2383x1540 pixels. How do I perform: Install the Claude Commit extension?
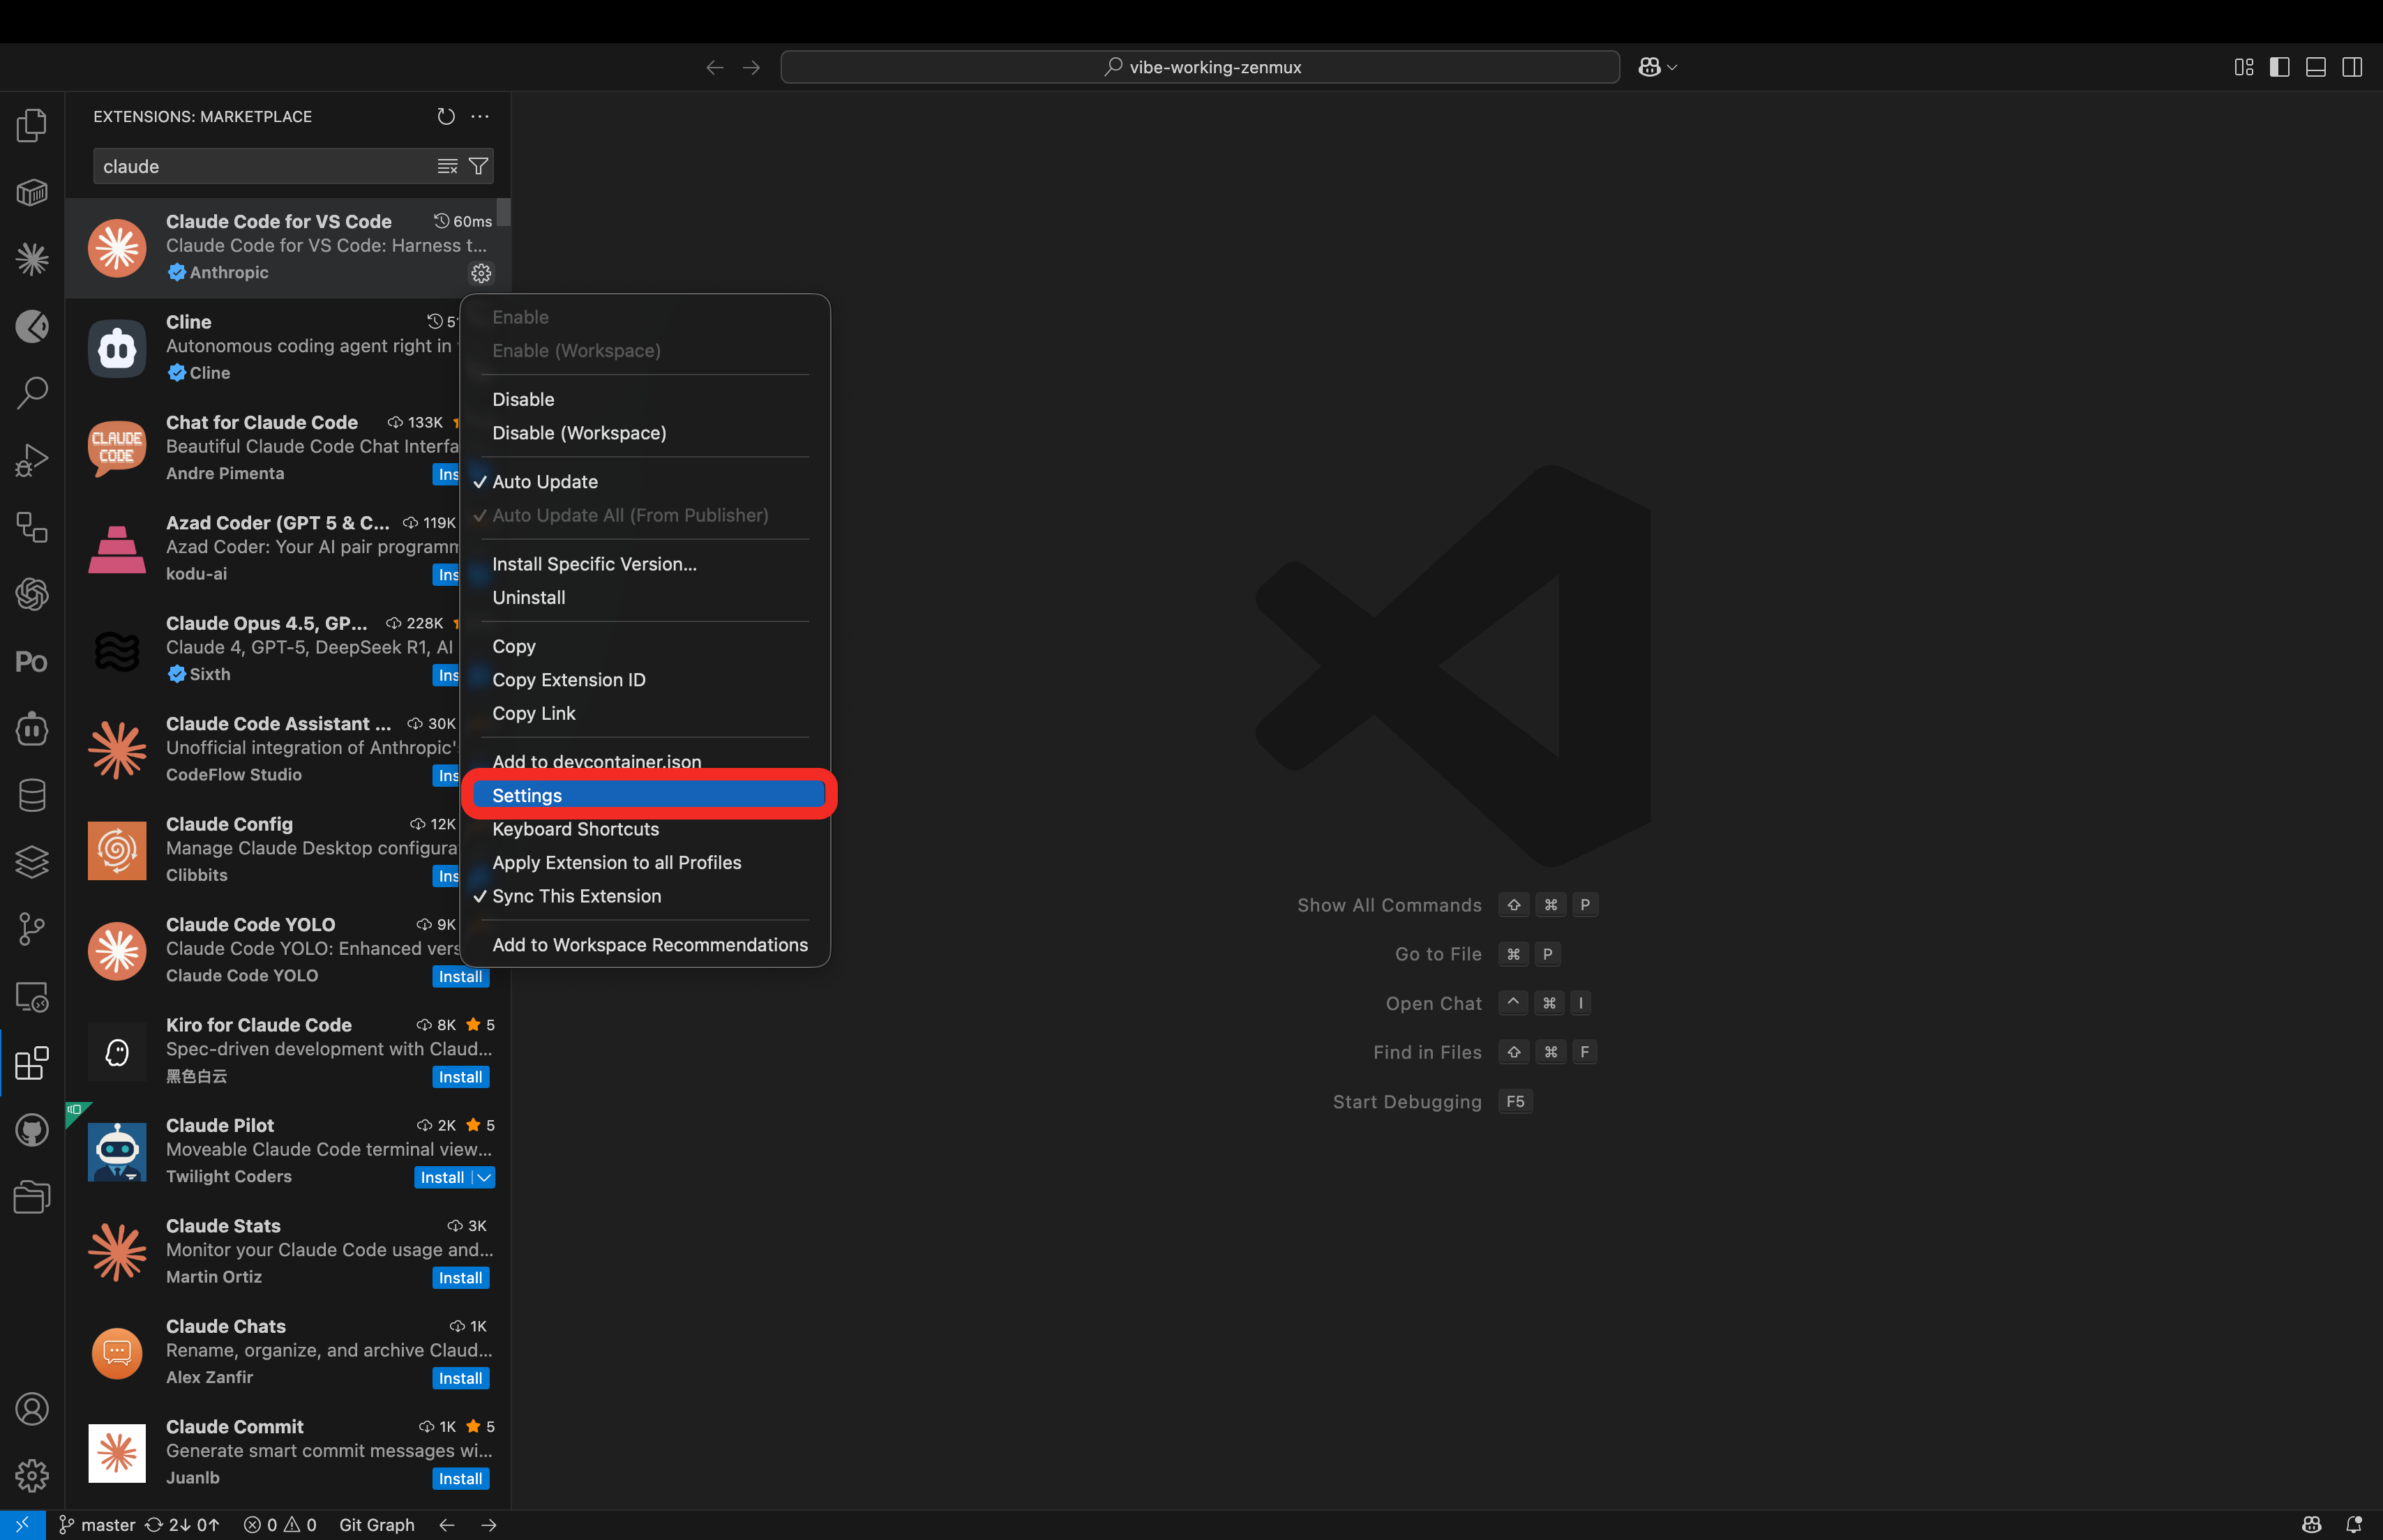(460, 1478)
